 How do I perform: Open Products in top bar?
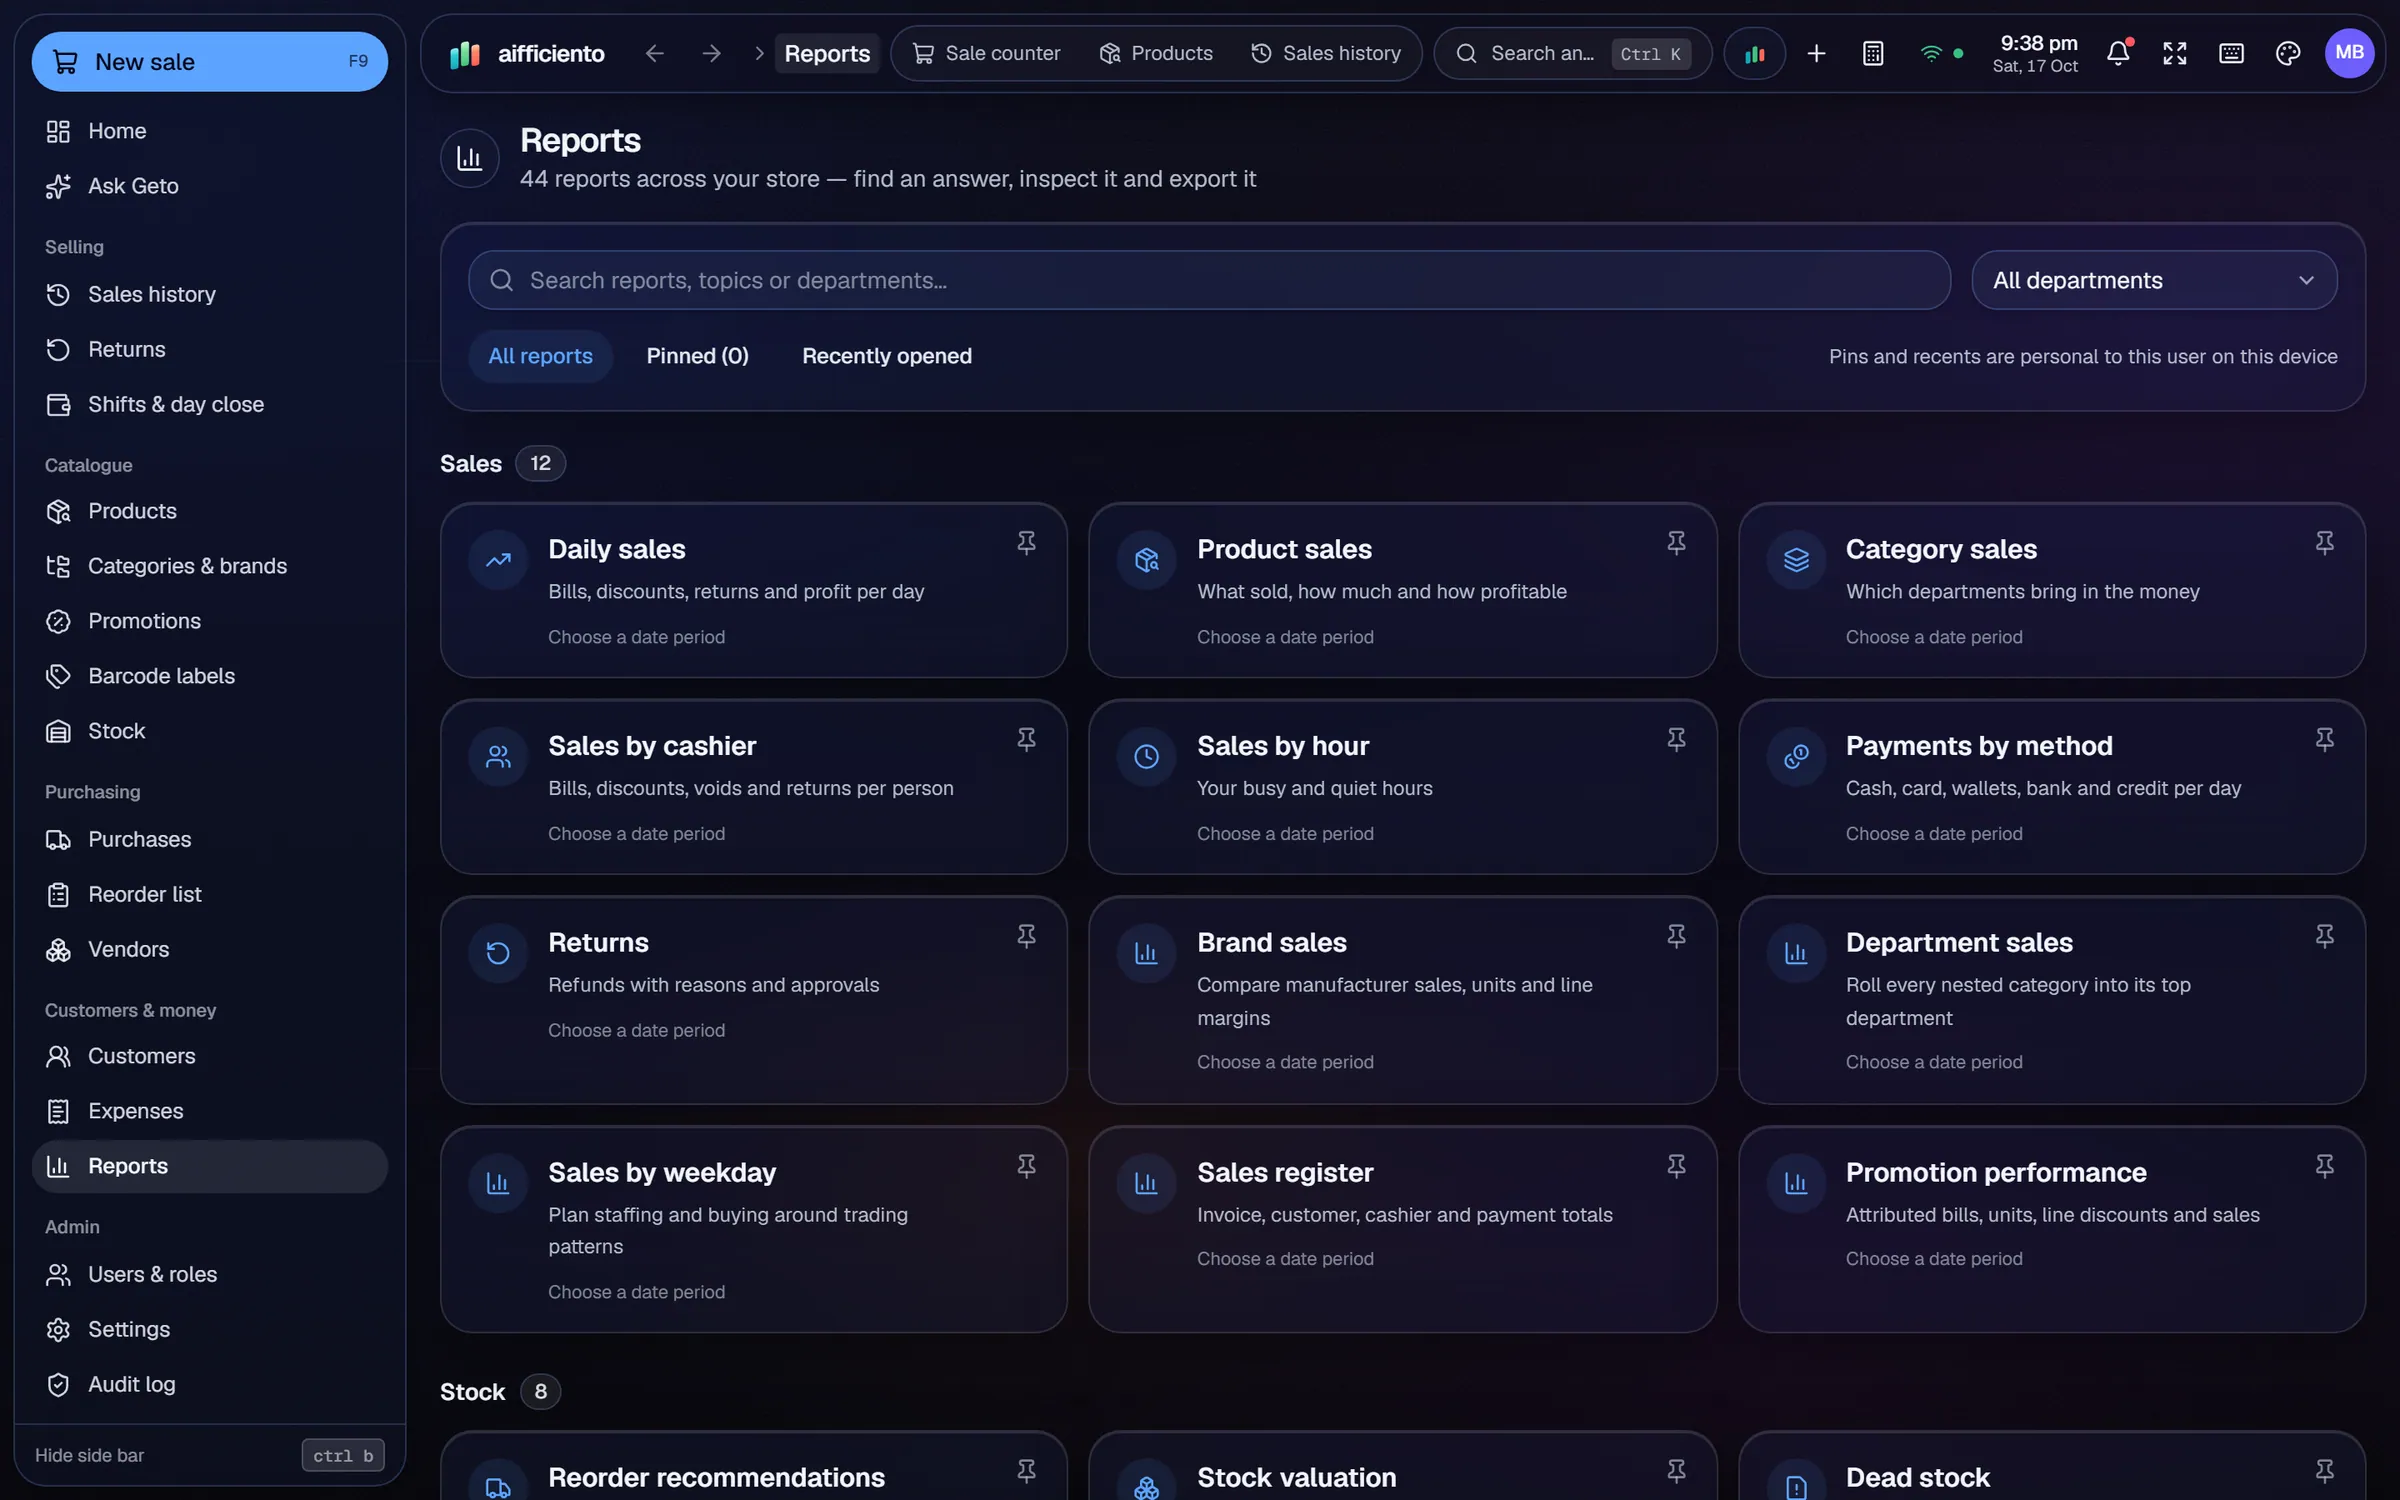(1155, 53)
